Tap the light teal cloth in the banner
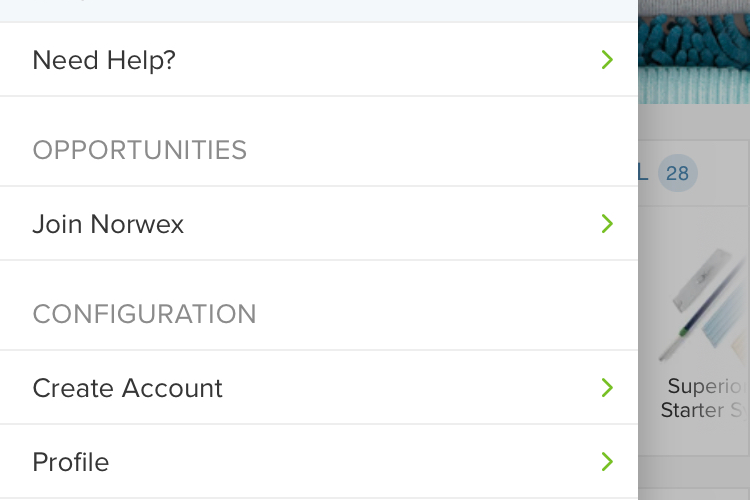 point(694,85)
